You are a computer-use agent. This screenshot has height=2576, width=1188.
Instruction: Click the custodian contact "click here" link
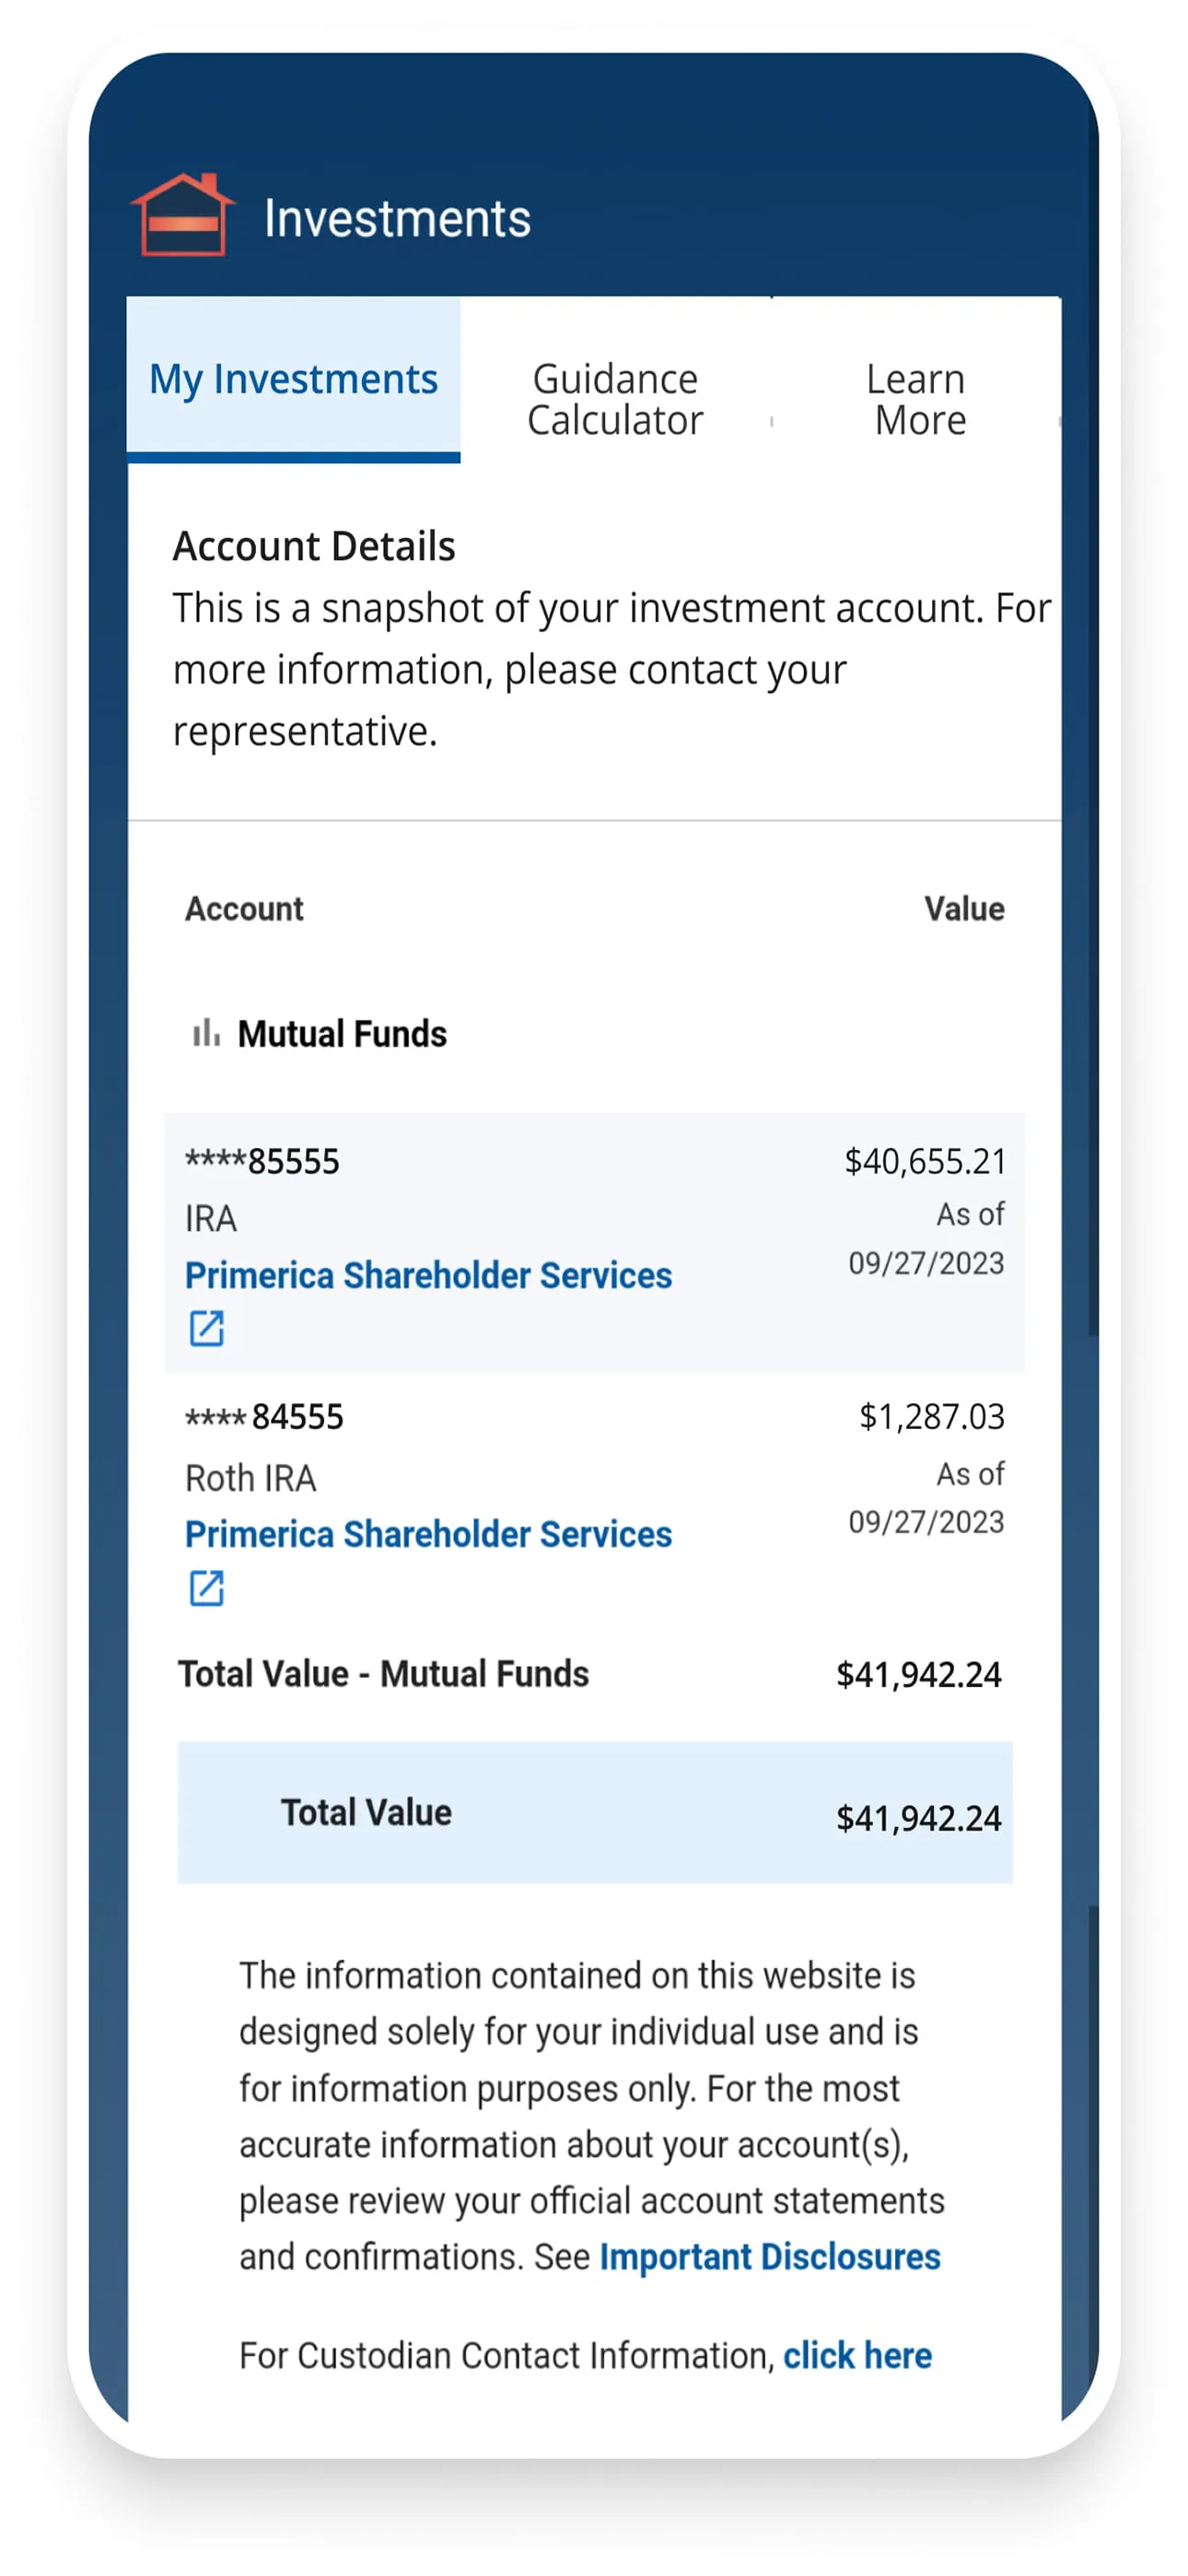857,2355
